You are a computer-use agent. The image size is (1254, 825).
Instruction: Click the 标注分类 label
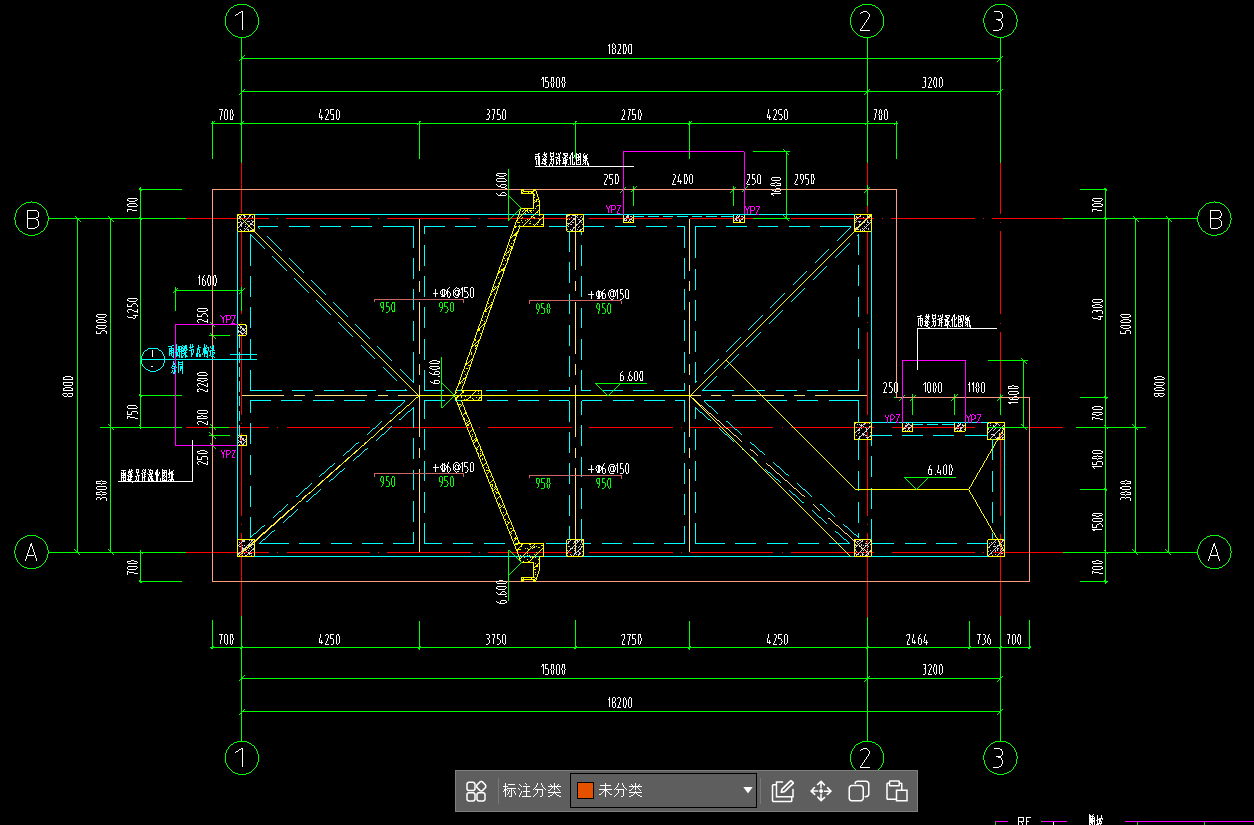pyautogui.click(x=531, y=791)
